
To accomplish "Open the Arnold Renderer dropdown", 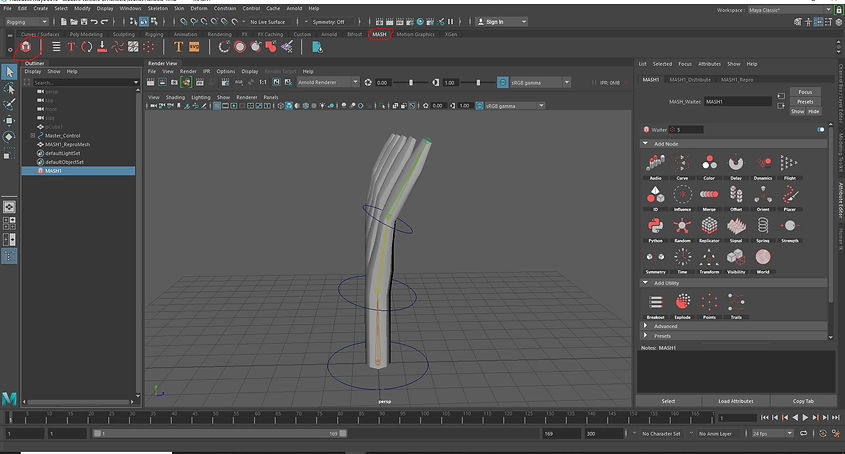I will pyautogui.click(x=328, y=82).
